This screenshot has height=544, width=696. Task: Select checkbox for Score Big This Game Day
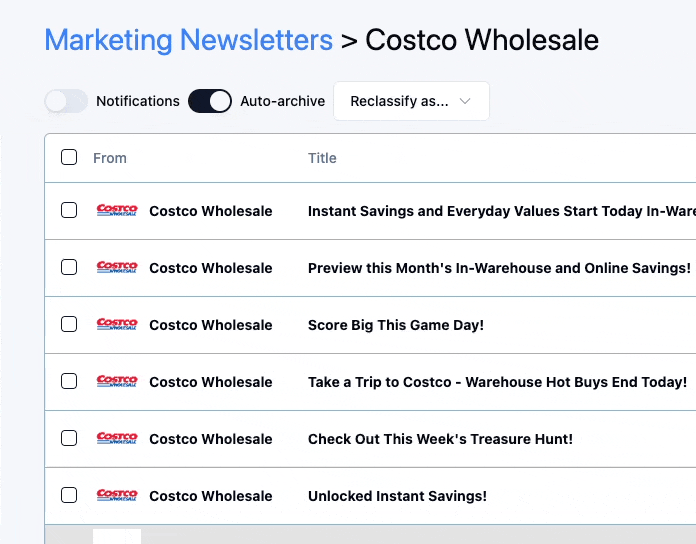(69, 324)
